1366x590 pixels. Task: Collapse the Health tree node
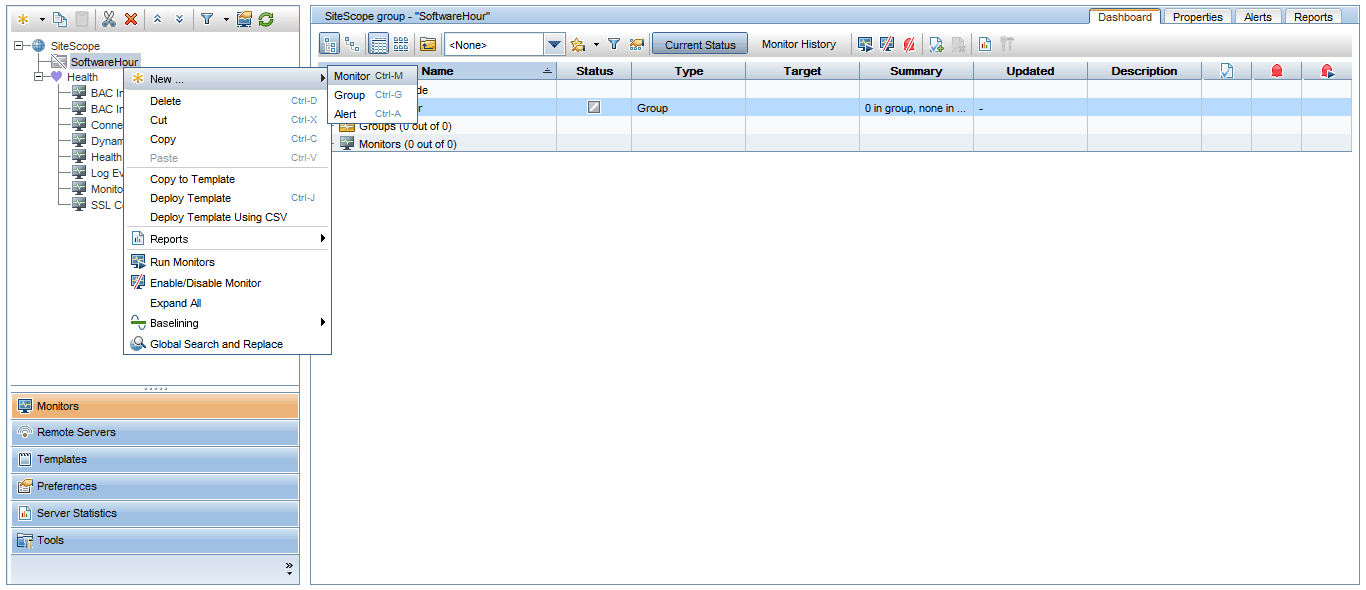tap(39, 77)
